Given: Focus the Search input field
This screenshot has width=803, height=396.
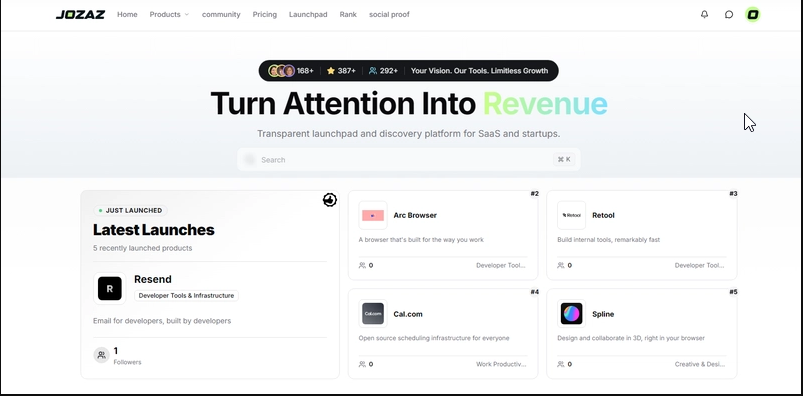Looking at the screenshot, I should (409, 160).
